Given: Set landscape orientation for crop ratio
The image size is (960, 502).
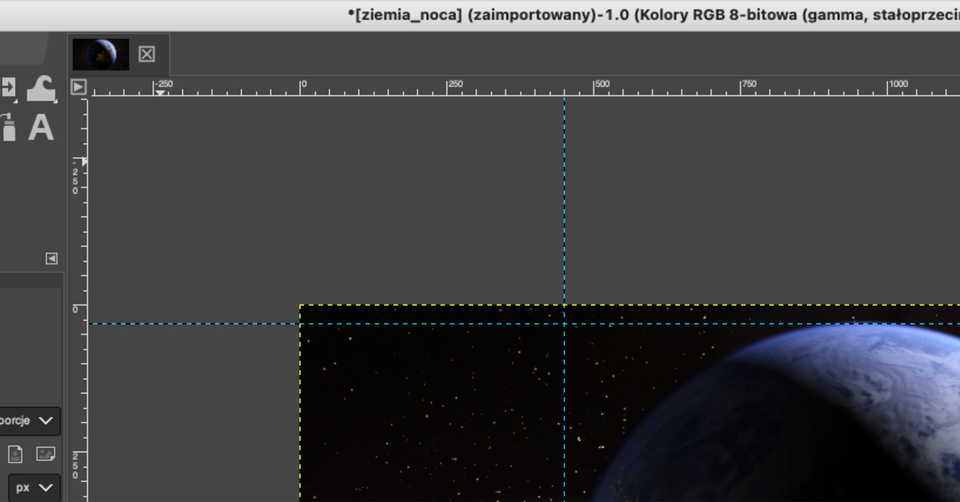Looking at the screenshot, I should (x=45, y=454).
